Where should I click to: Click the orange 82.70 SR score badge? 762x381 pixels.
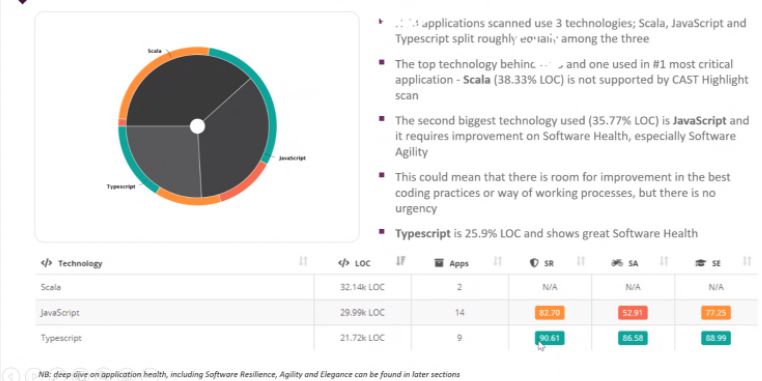point(550,312)
